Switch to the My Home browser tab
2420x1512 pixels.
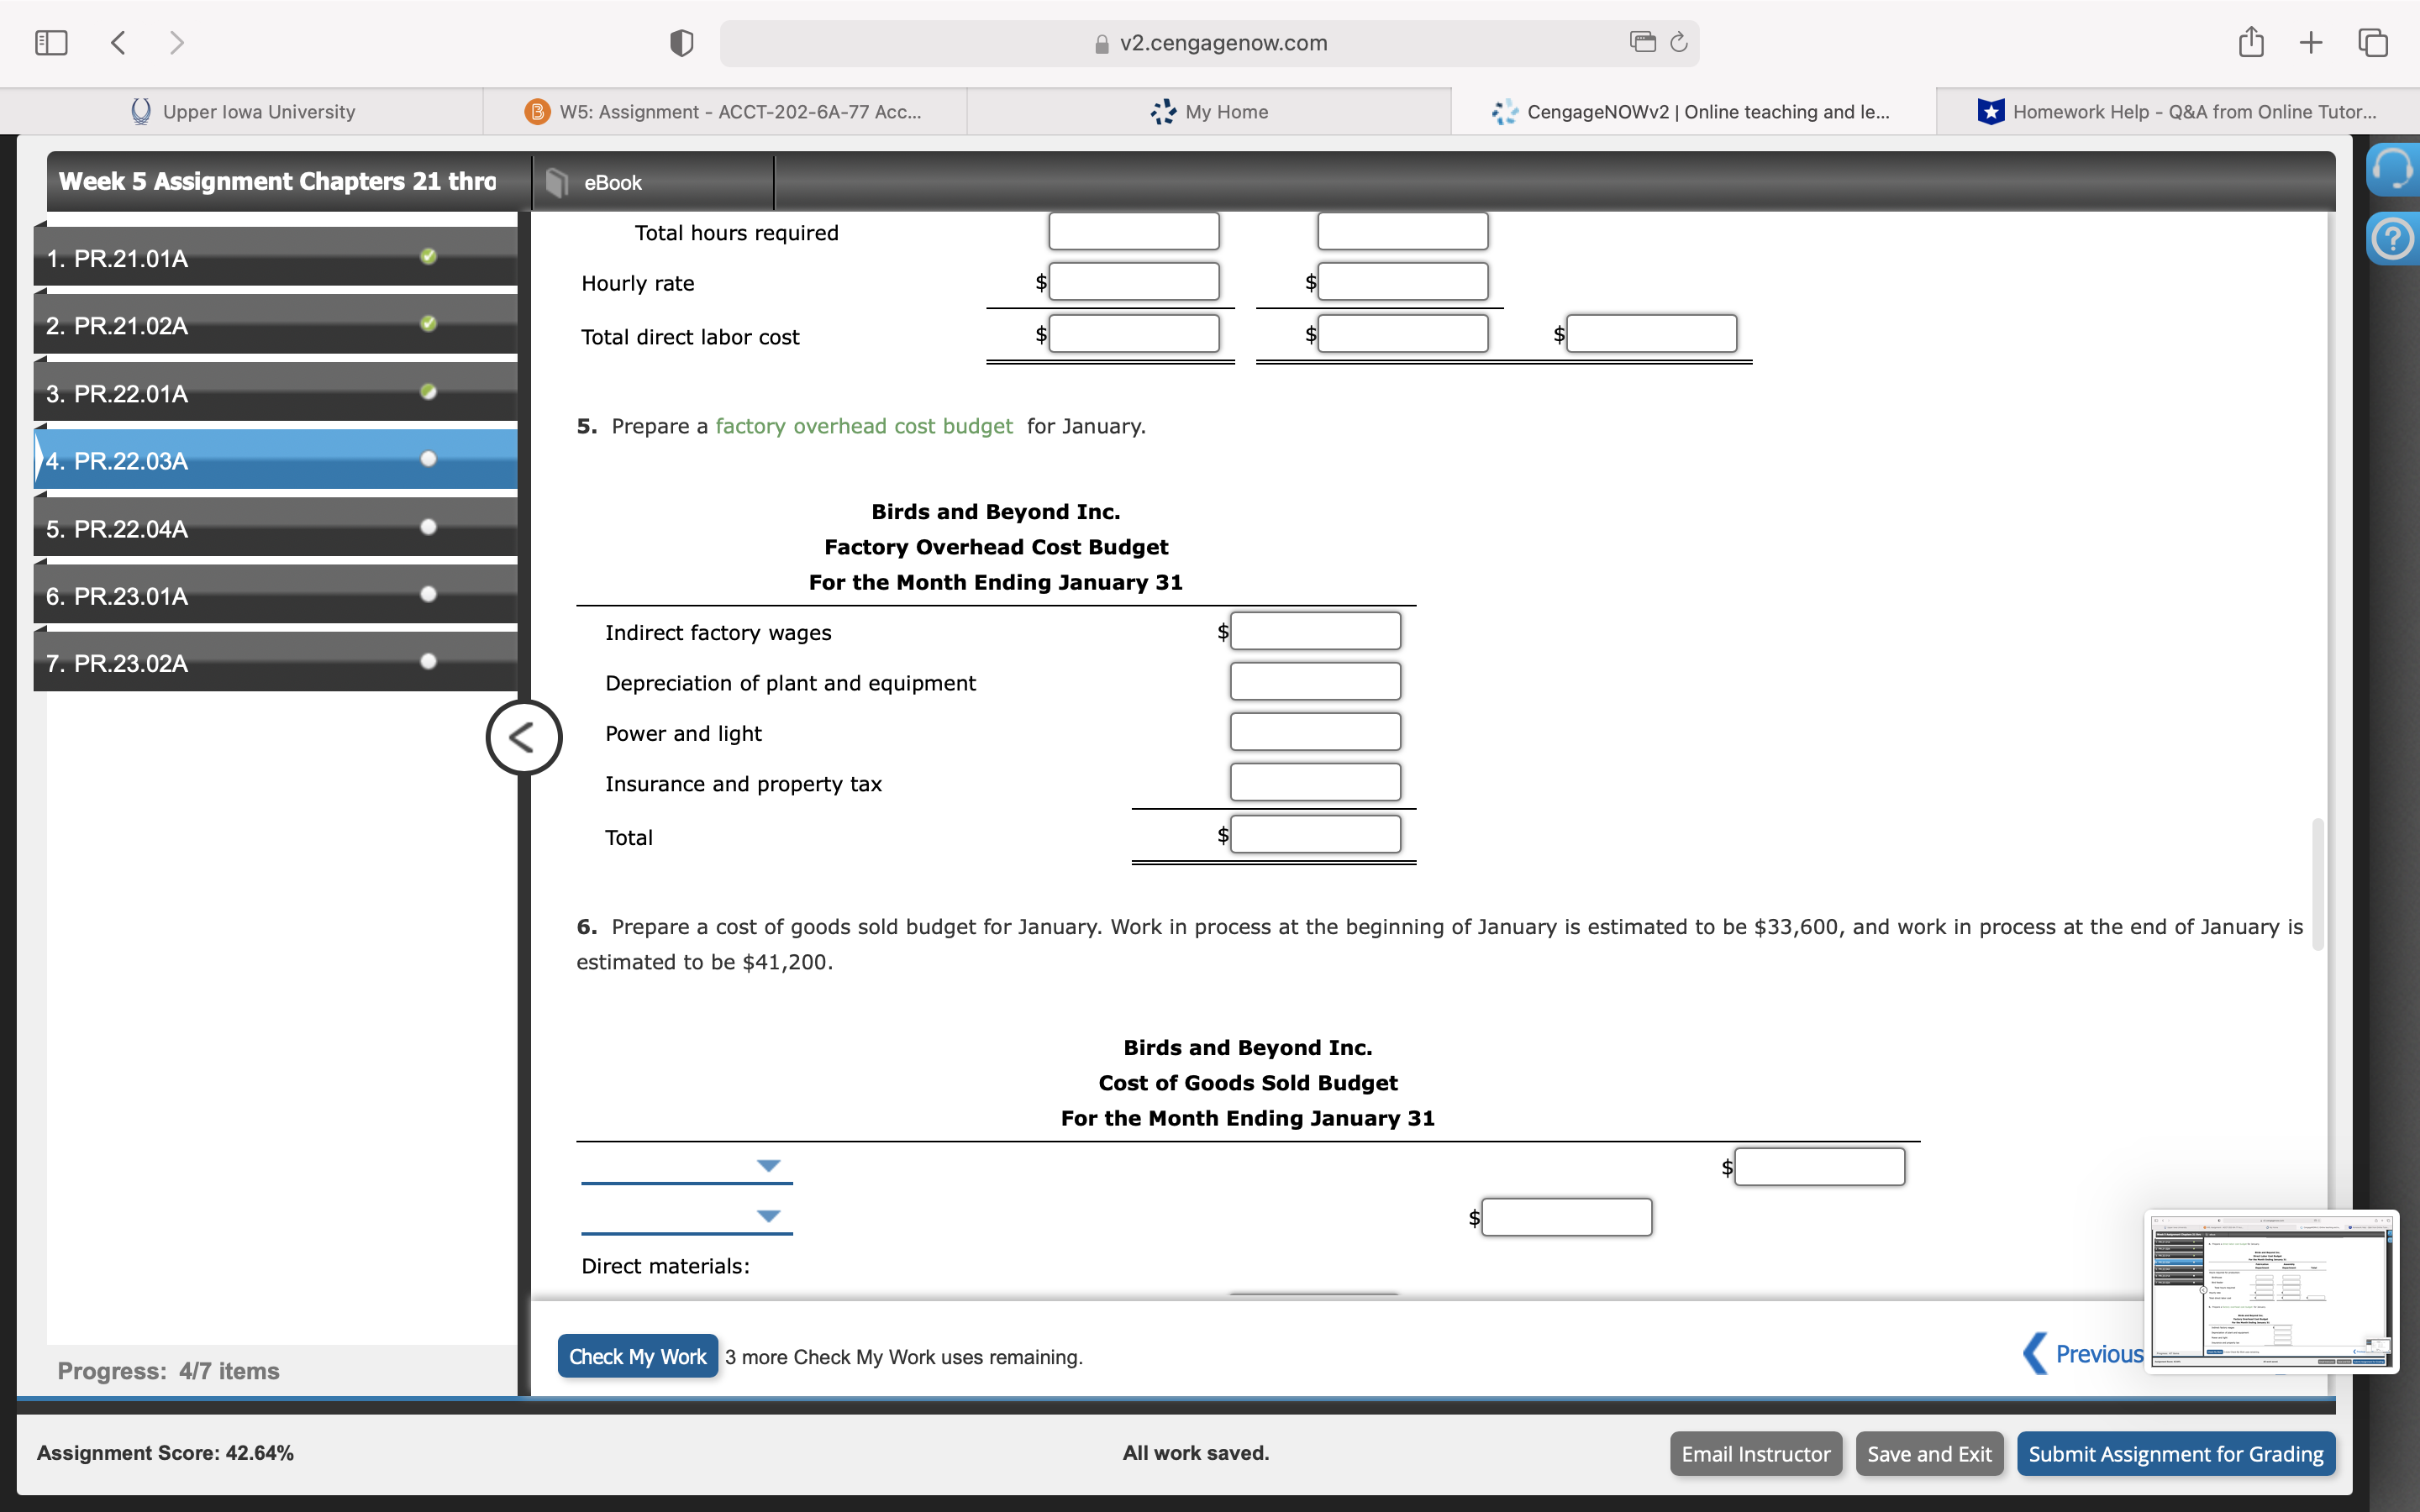click(1209, 112)
